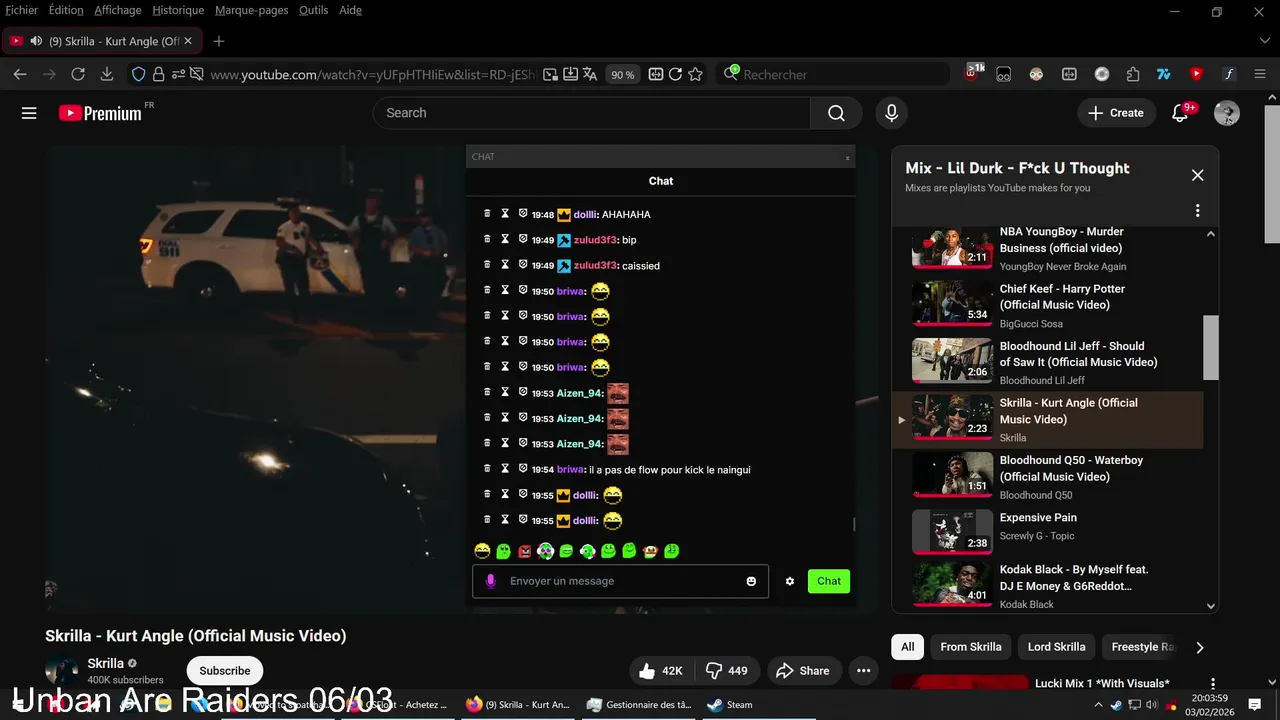Open browser downloads arrow icon
The width and height of the screenshot is (1280, 720).
[x=107, y=74]
